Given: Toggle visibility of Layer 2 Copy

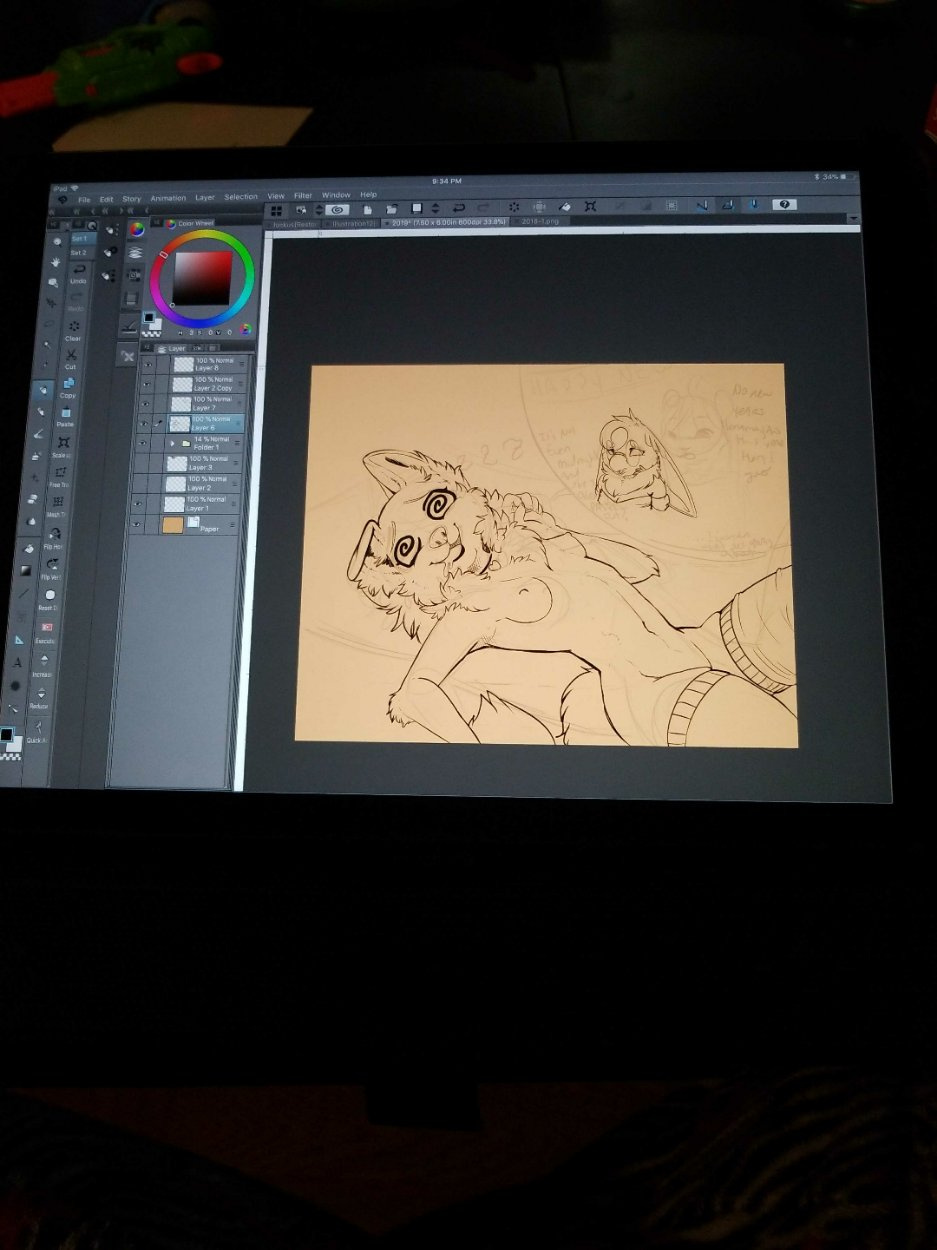Looking at the screenshot, I should (147, 384).
